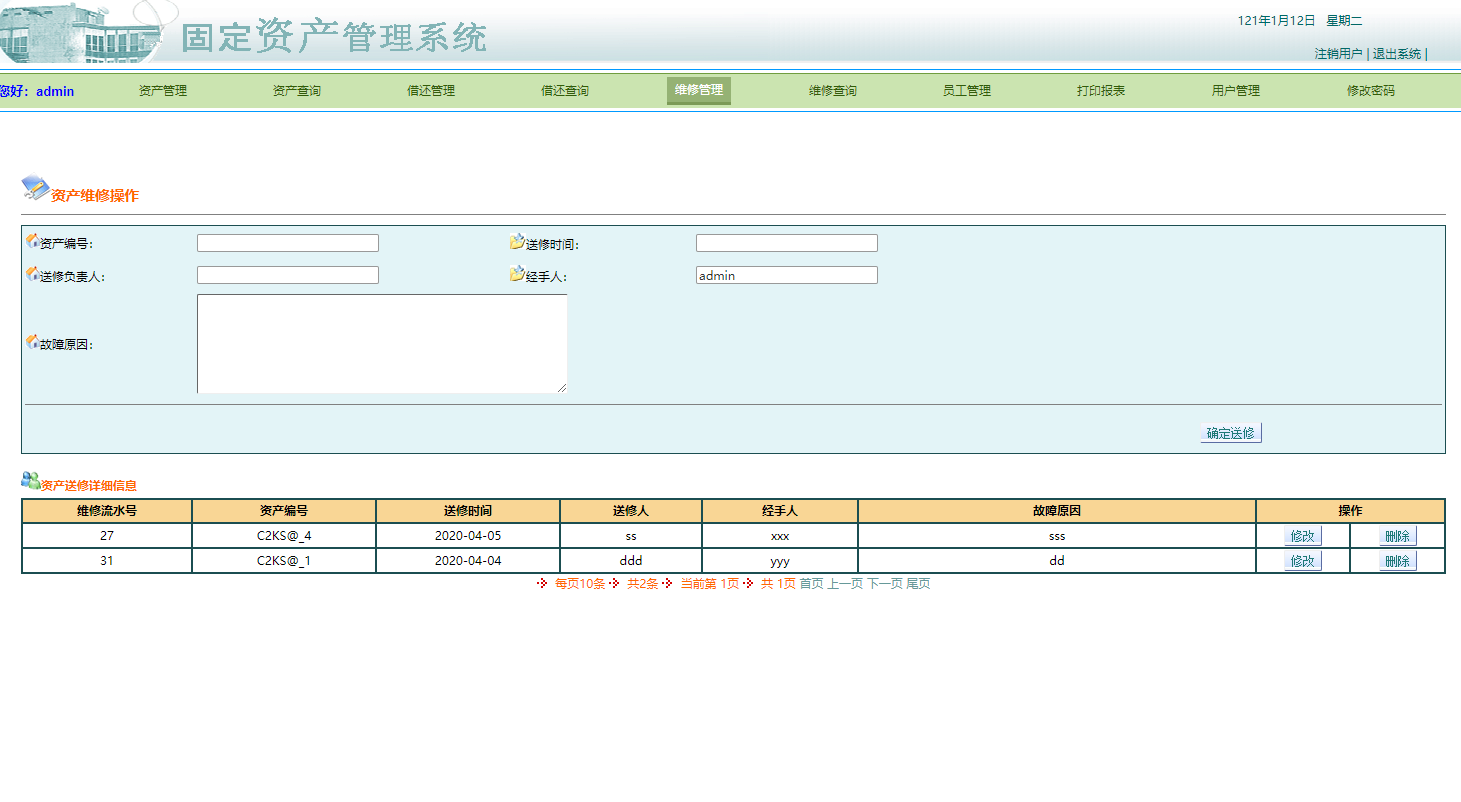Click 修改 for repair record 27

[1303, 535]
